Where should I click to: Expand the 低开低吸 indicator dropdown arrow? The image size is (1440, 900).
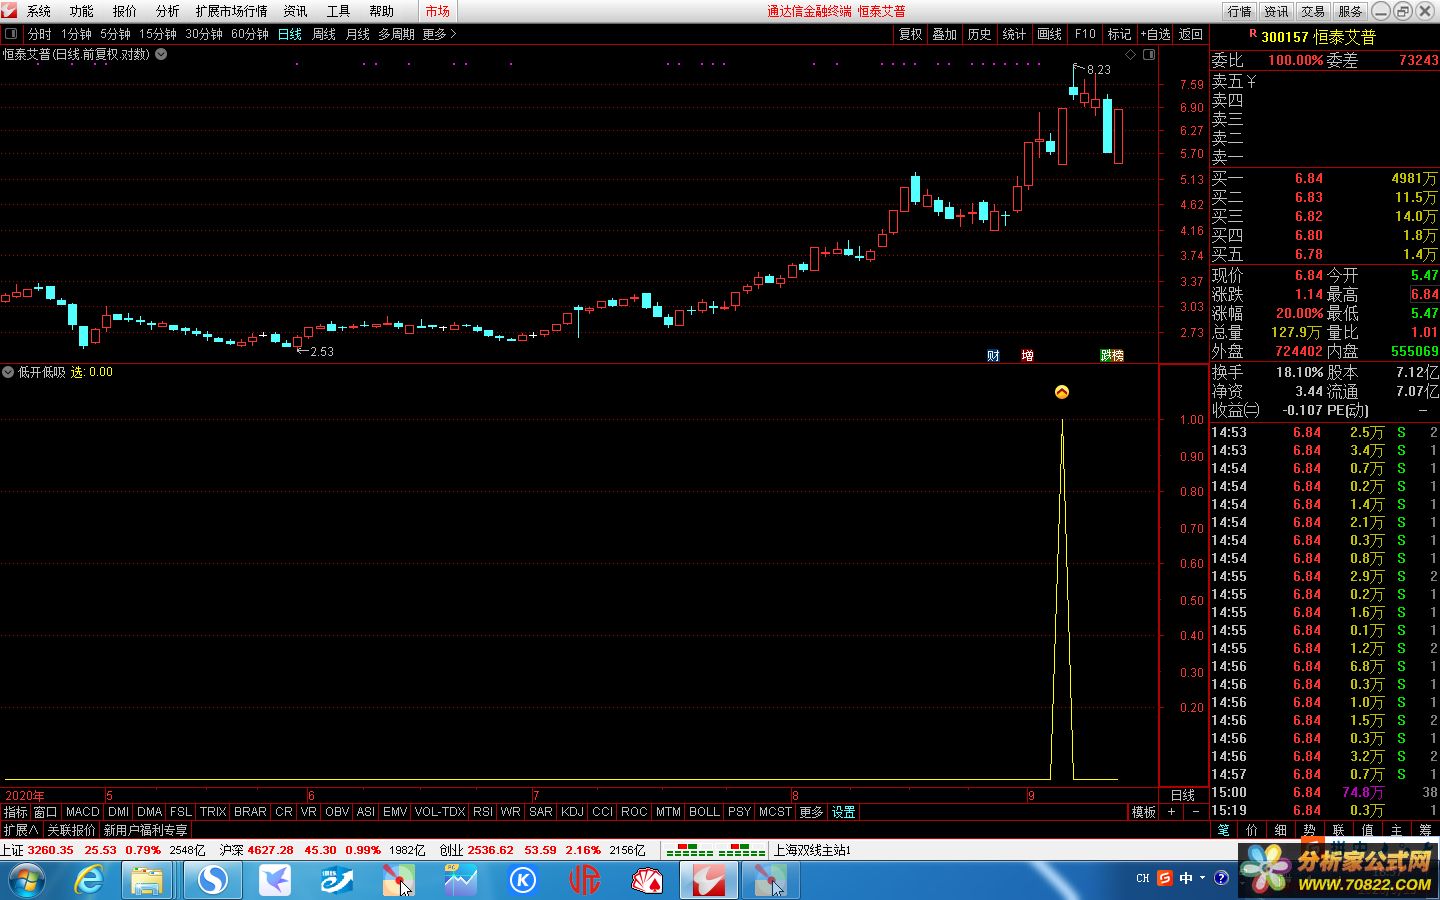[8, 371]
